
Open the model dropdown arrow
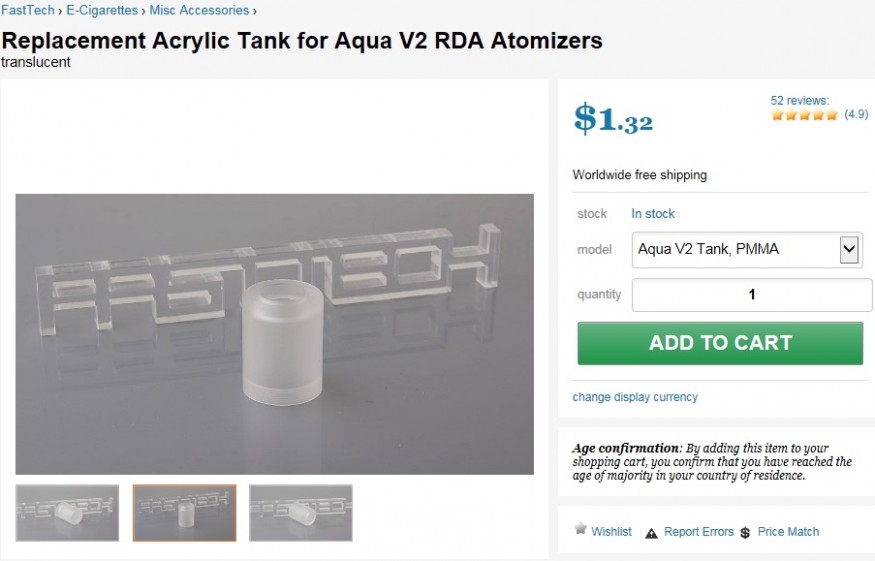[x=849, y=250]
